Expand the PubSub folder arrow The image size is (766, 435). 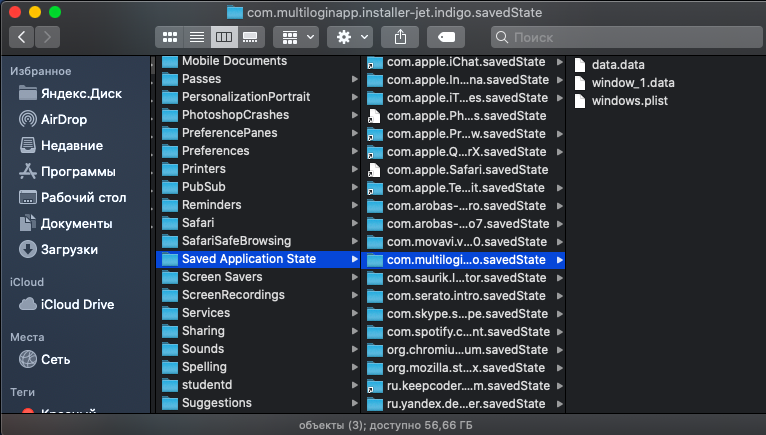(355, 187)
